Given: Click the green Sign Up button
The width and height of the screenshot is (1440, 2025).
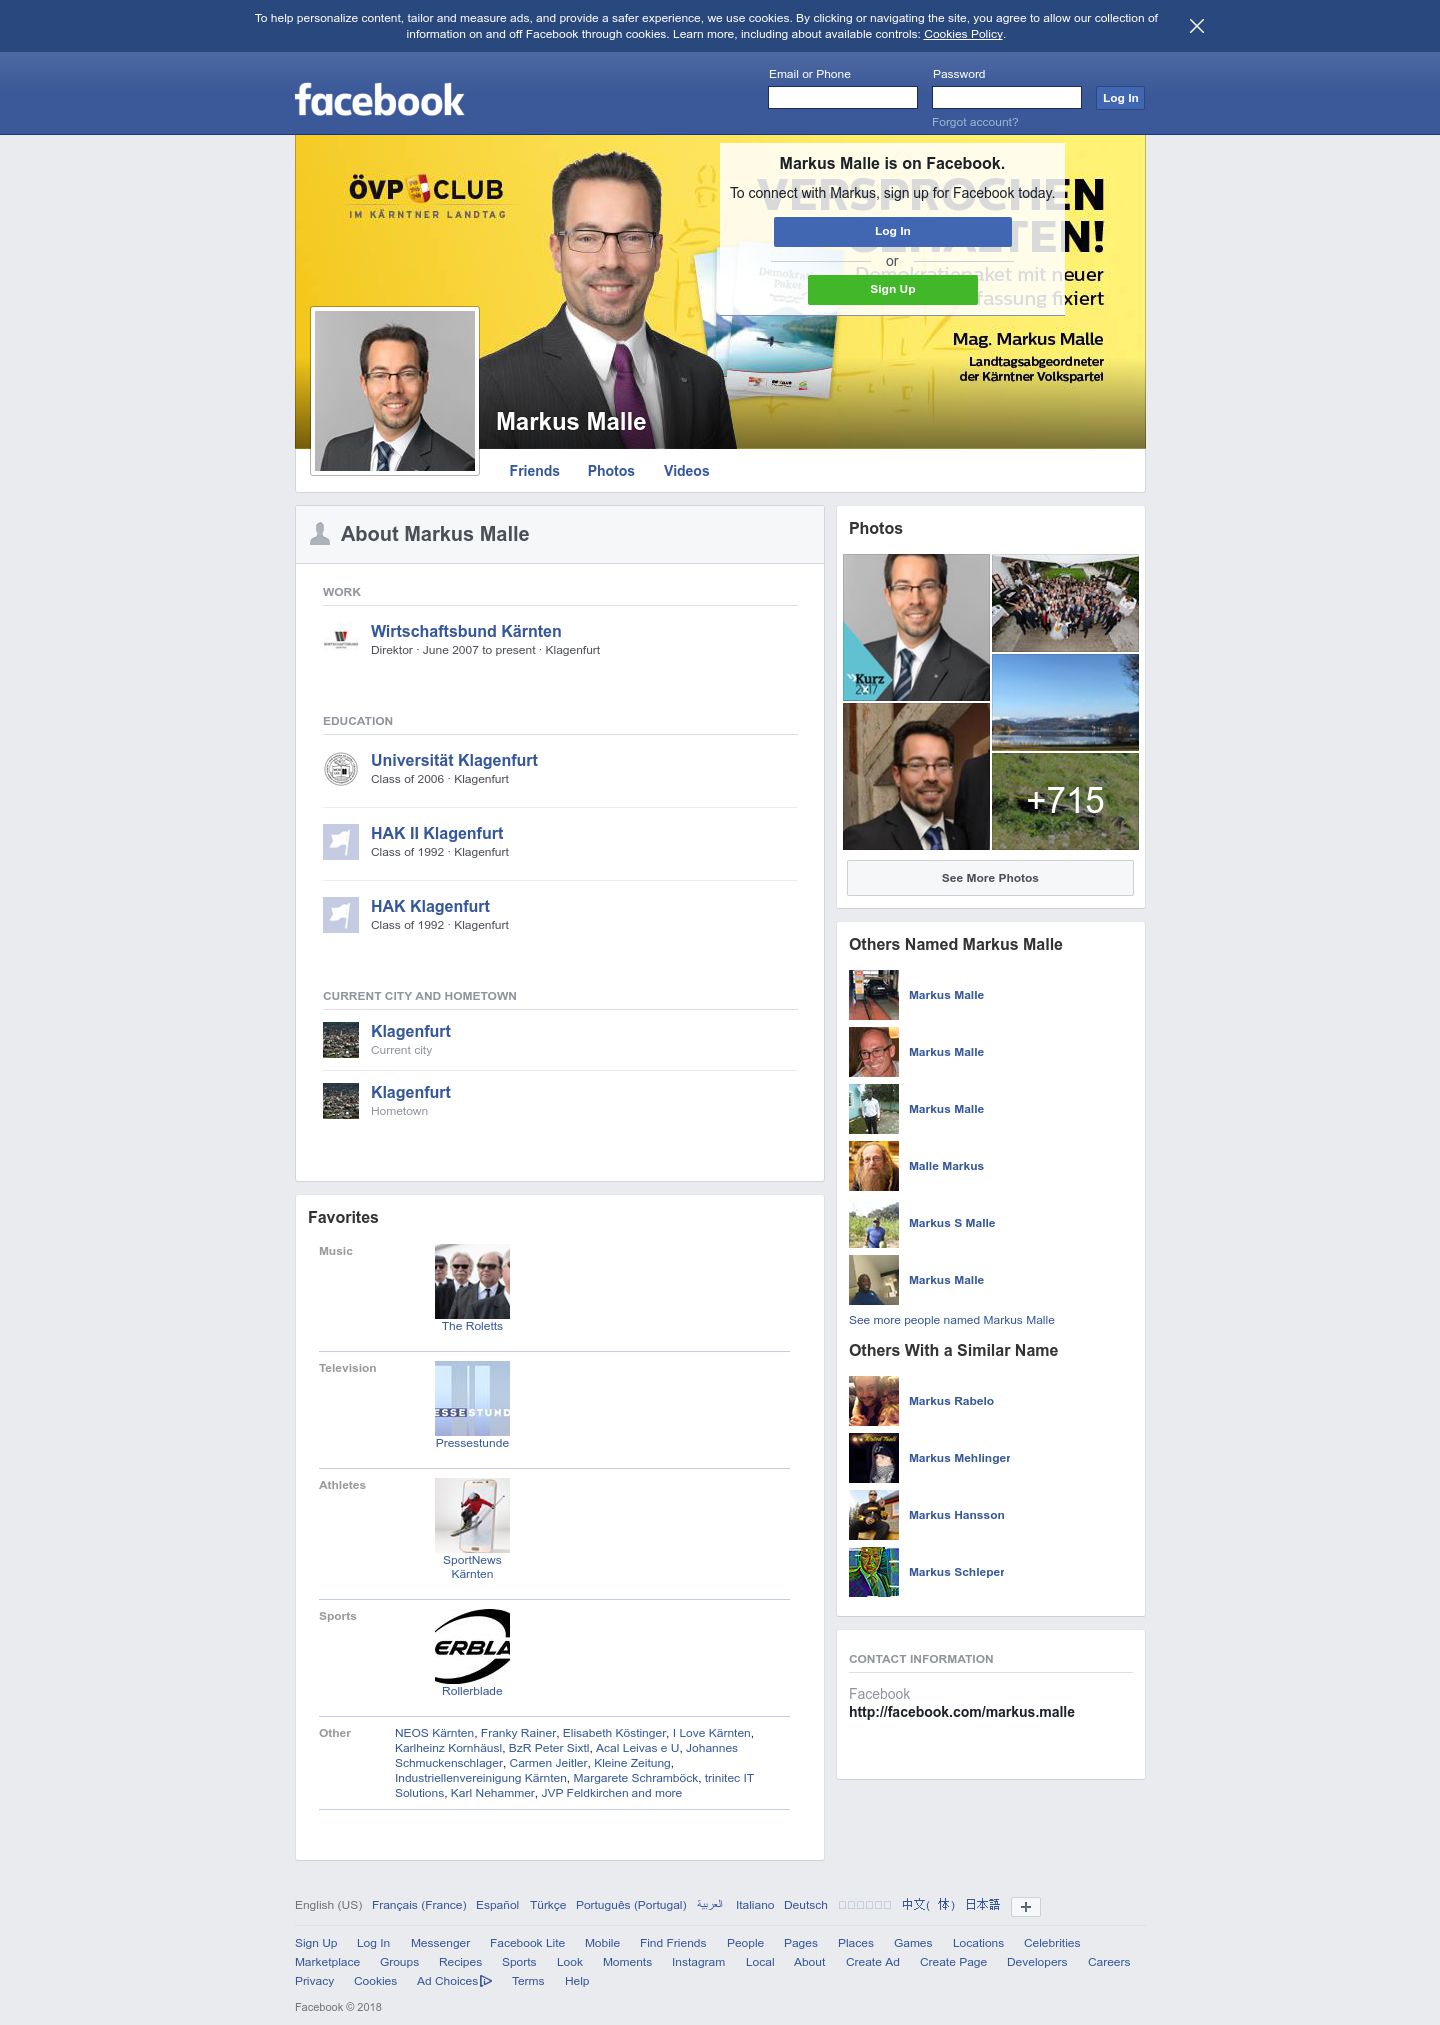Looking at the screenshot, I should pyautogui.click(x=893, y=290).
